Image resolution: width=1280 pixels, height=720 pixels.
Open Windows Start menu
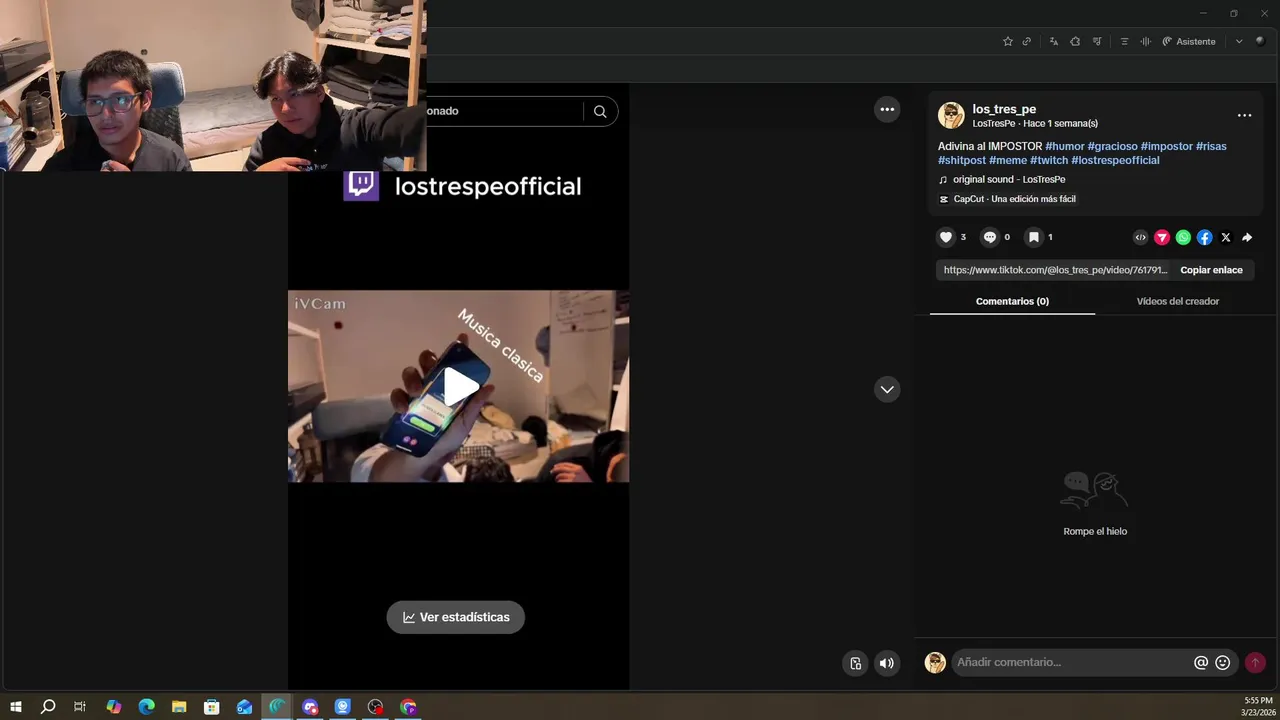click(16, 707)
